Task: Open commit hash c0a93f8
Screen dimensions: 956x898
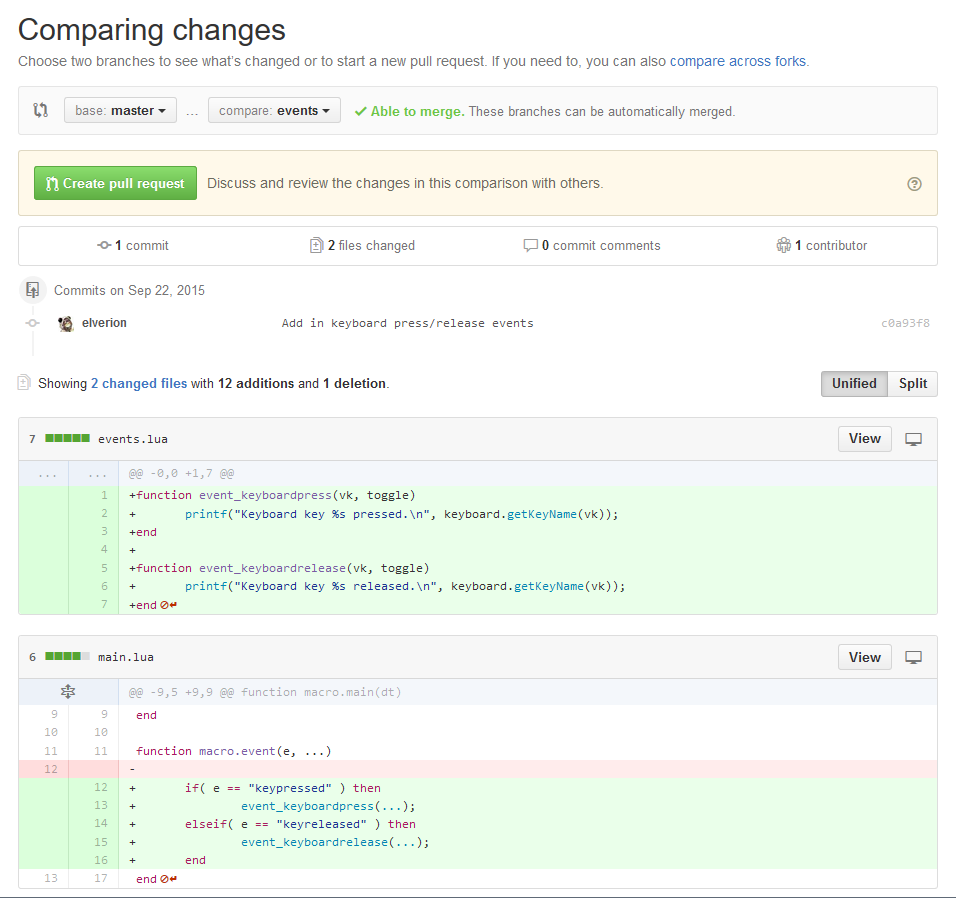Action: tap(905, 324)
